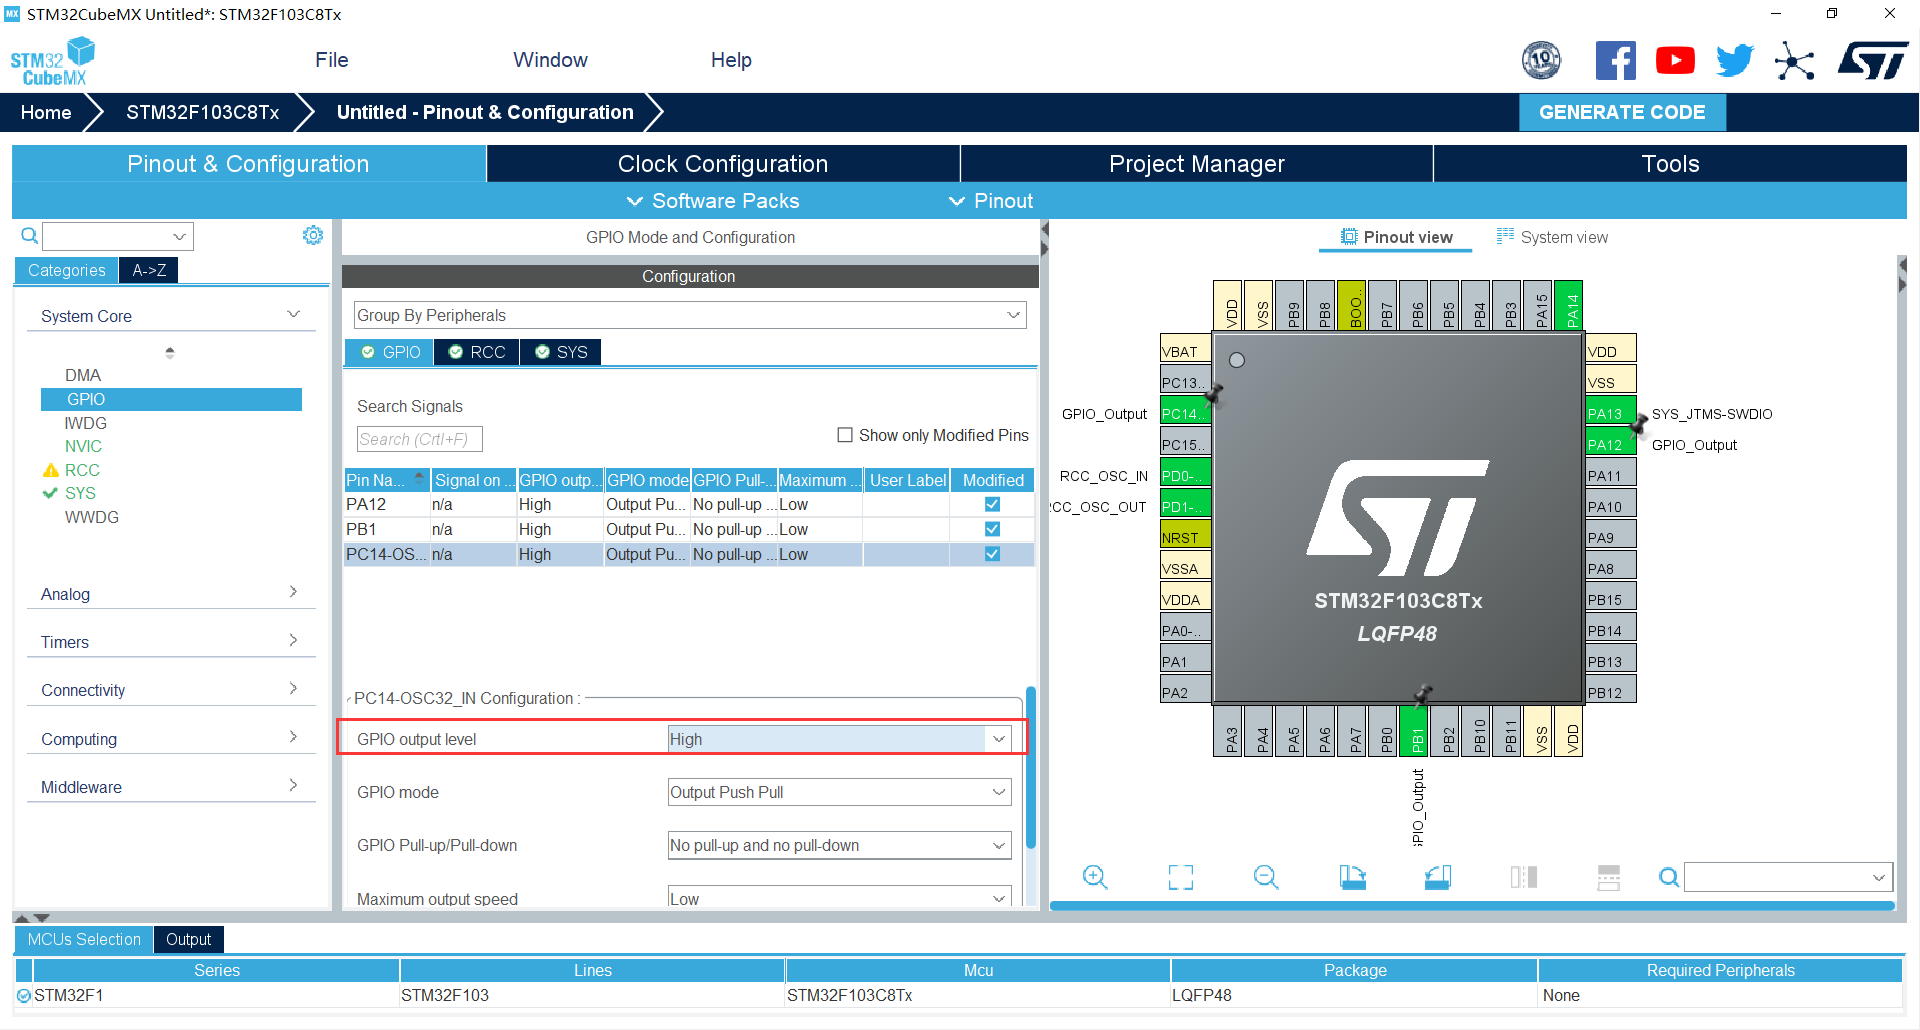This screenshot has width=1920, height=1030.
Task: Open the Group By Peripherals dropdown
Action: tap(690, 315)
